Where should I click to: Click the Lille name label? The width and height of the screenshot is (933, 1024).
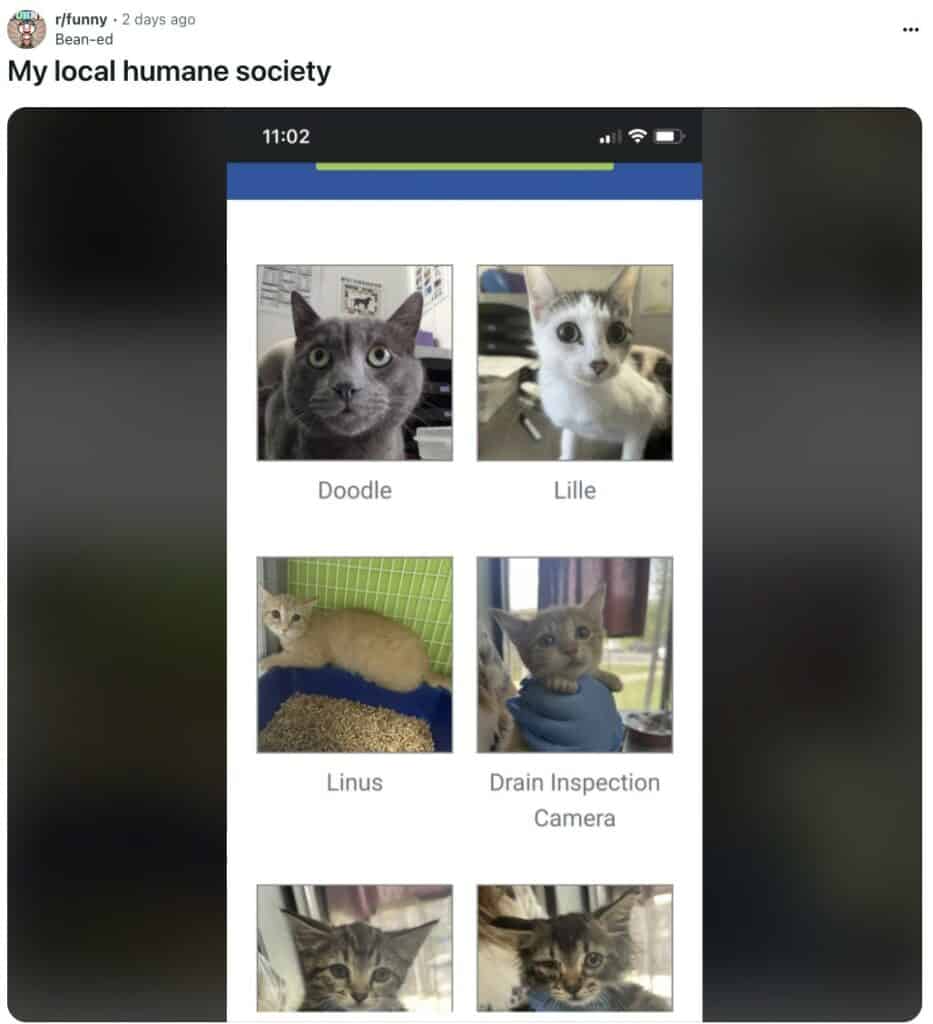[x=575, y=490]
